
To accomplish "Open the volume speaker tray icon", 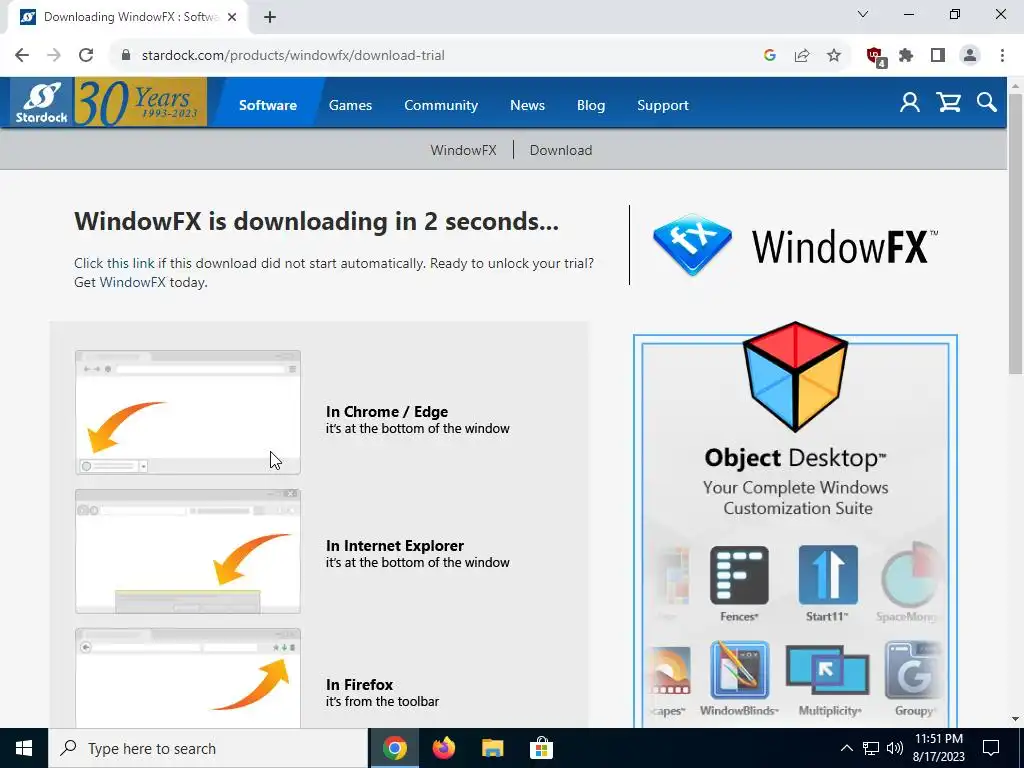I will 895,748.
